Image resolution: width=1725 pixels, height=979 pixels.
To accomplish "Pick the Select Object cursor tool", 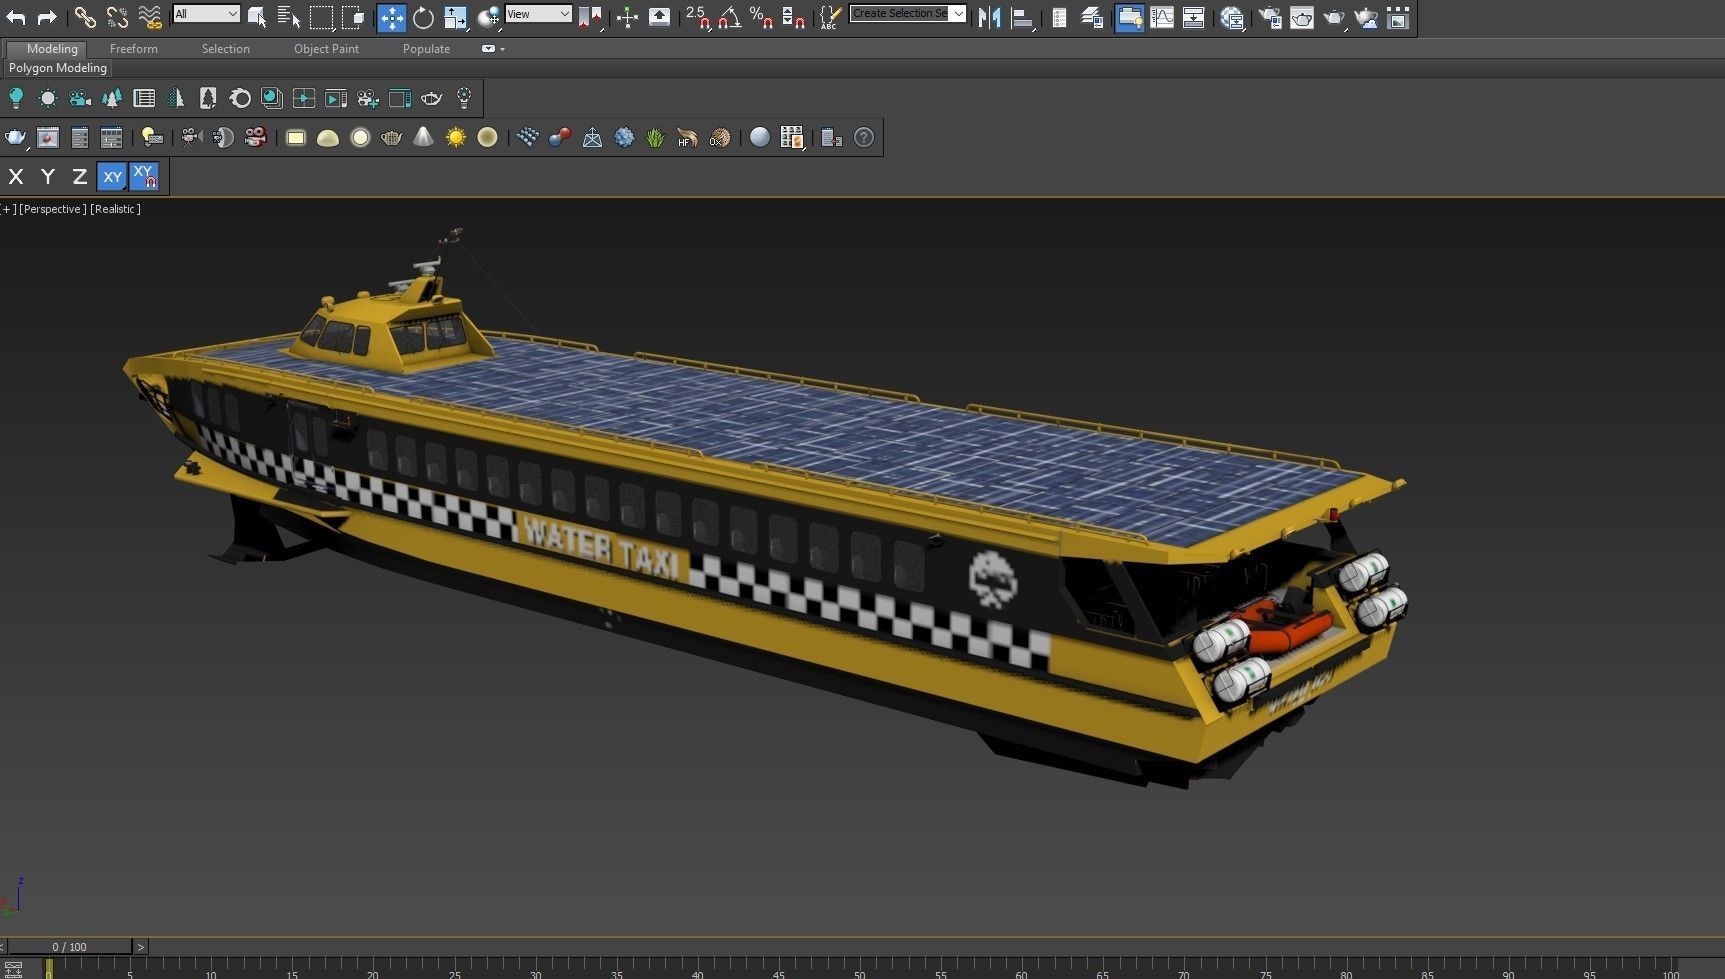I will 257,17.
